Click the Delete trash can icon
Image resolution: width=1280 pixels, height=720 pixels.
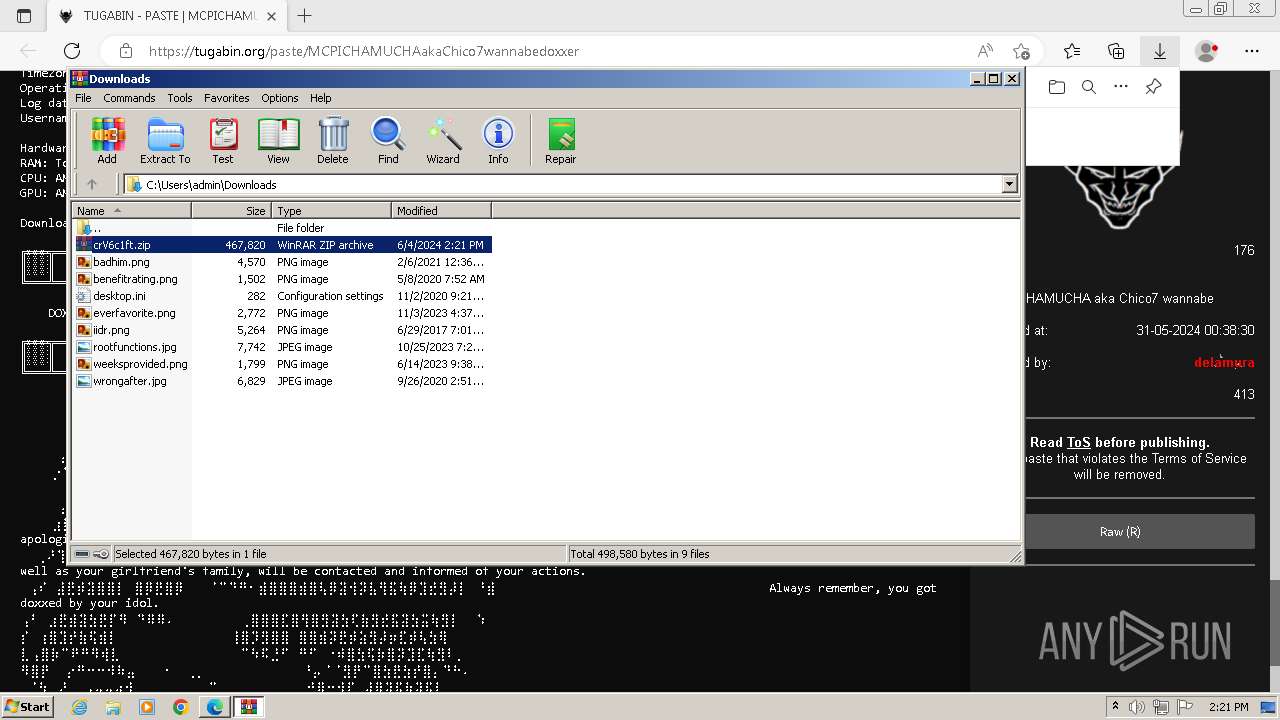pyautogui.click(x=333, y=141)
